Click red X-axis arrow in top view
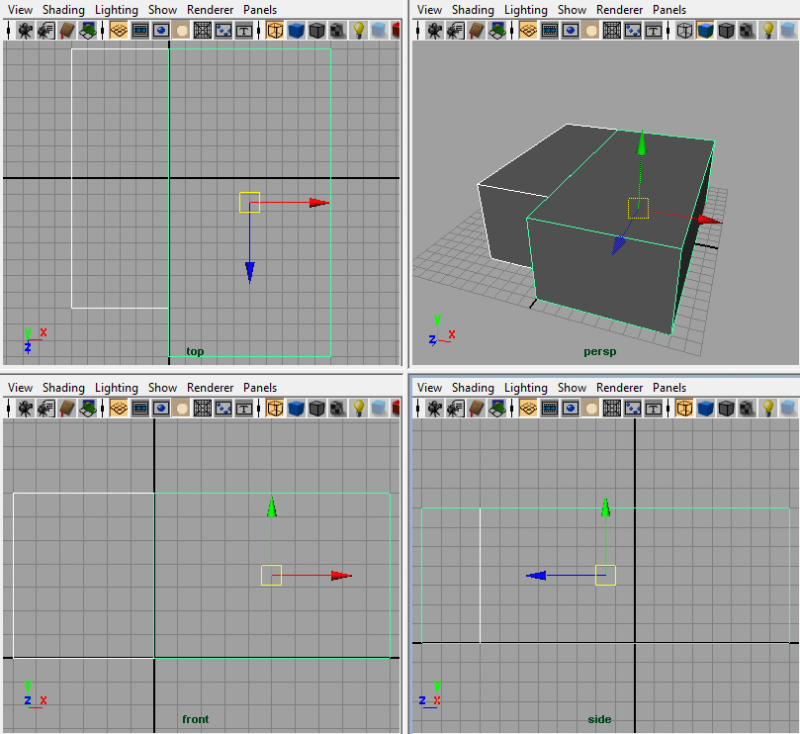The height and width of the screenshot is (734, 800). click(x=318, y=203)
